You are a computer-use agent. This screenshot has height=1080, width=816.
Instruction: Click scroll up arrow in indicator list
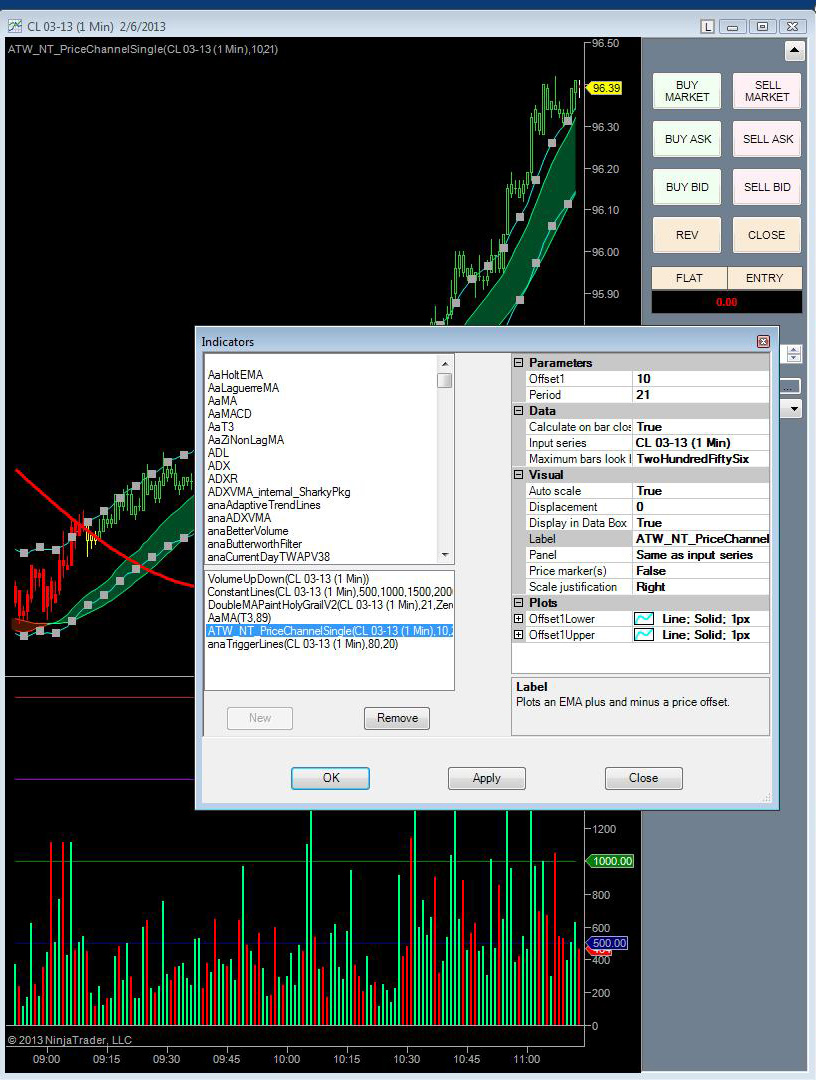[445, 363]
